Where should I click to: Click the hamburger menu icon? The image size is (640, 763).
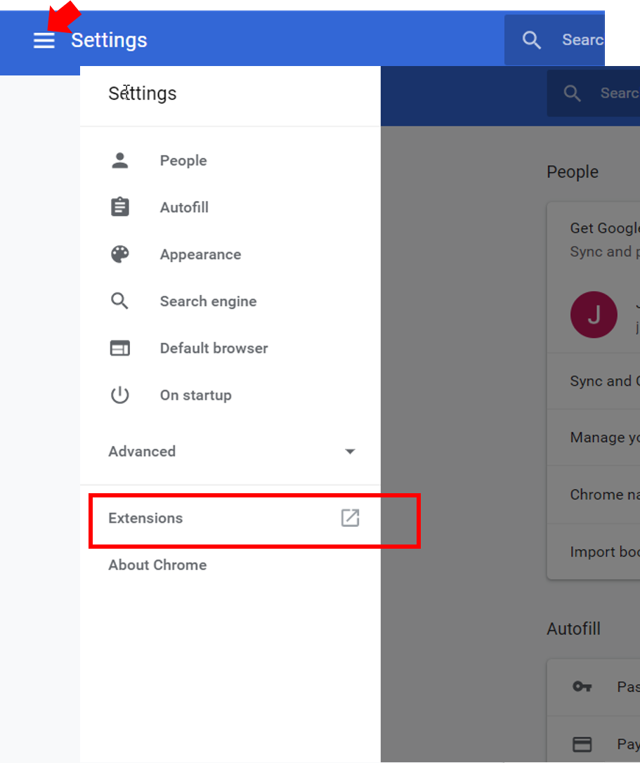coord(44,40)
